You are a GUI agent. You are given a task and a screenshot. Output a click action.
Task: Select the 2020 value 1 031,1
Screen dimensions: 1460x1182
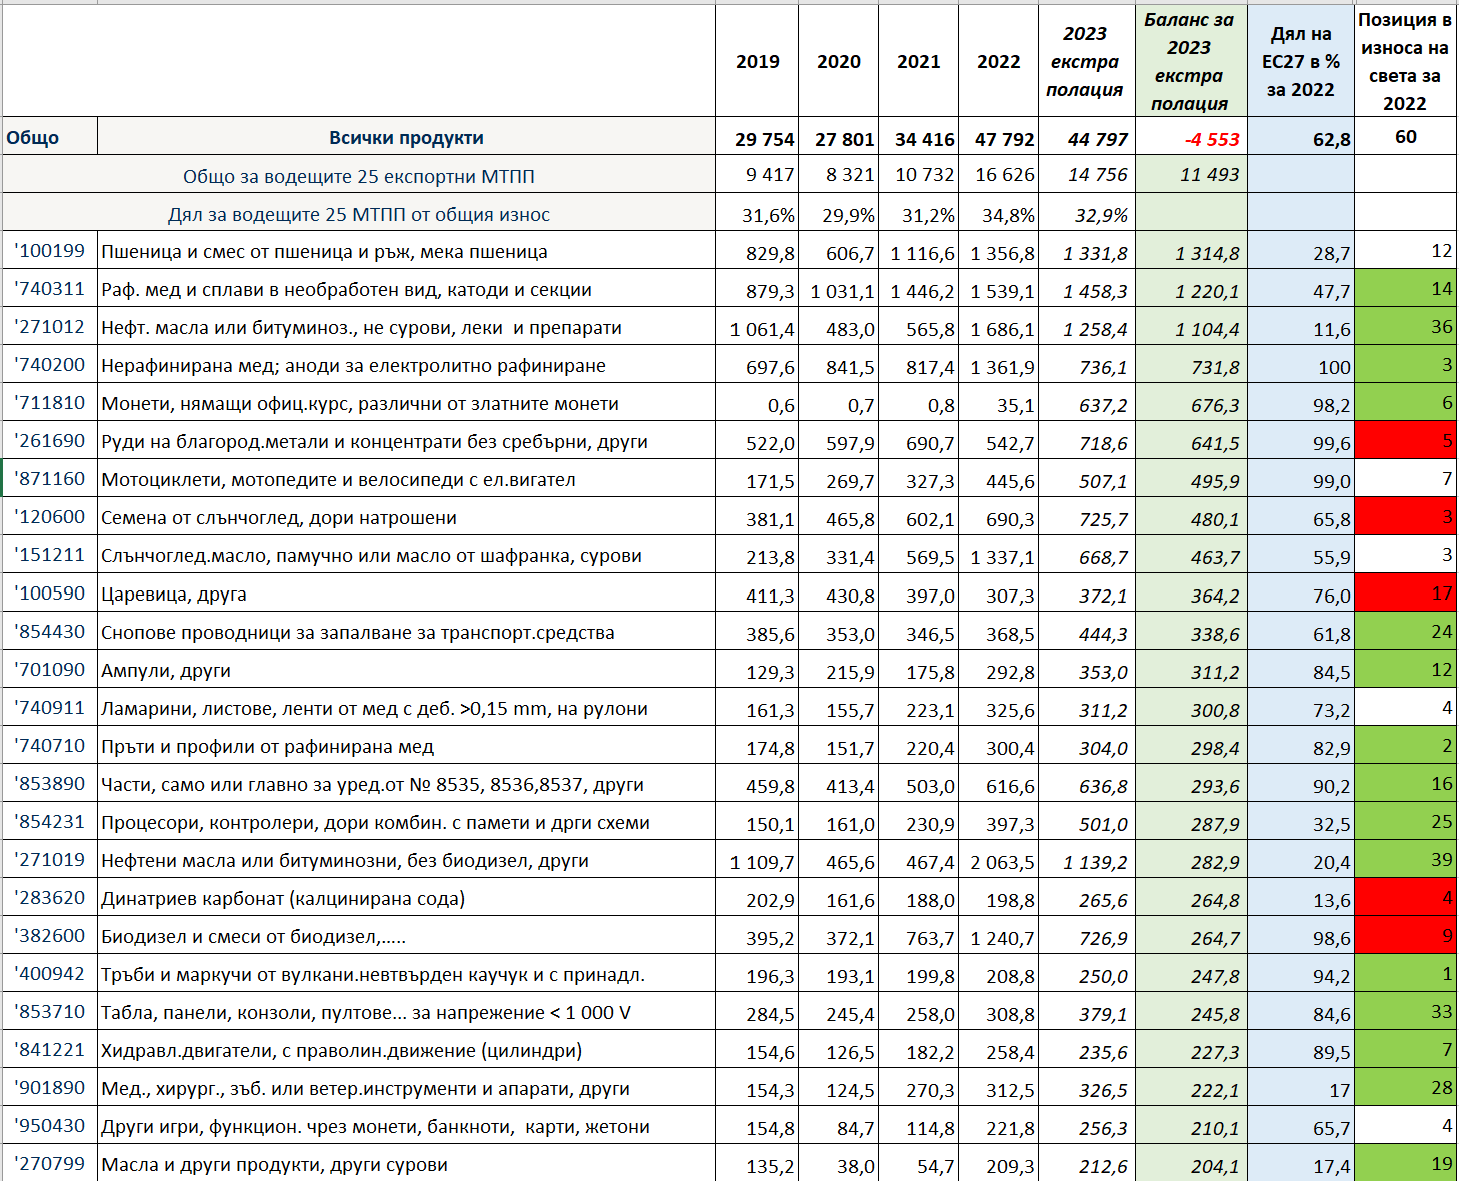(x=838, y=291)
